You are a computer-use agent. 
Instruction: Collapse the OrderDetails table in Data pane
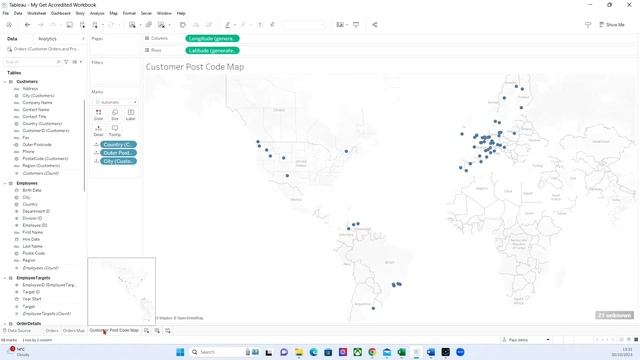5,324
